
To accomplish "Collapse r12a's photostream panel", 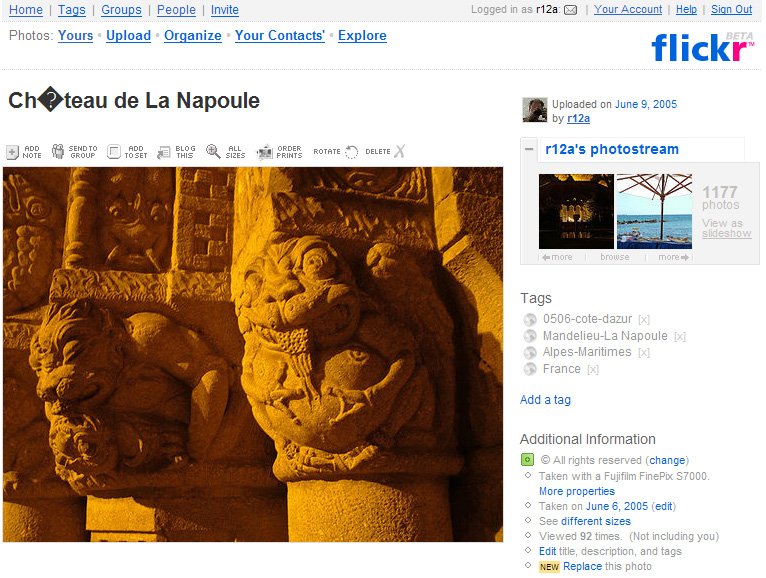I will click(528, 150).
